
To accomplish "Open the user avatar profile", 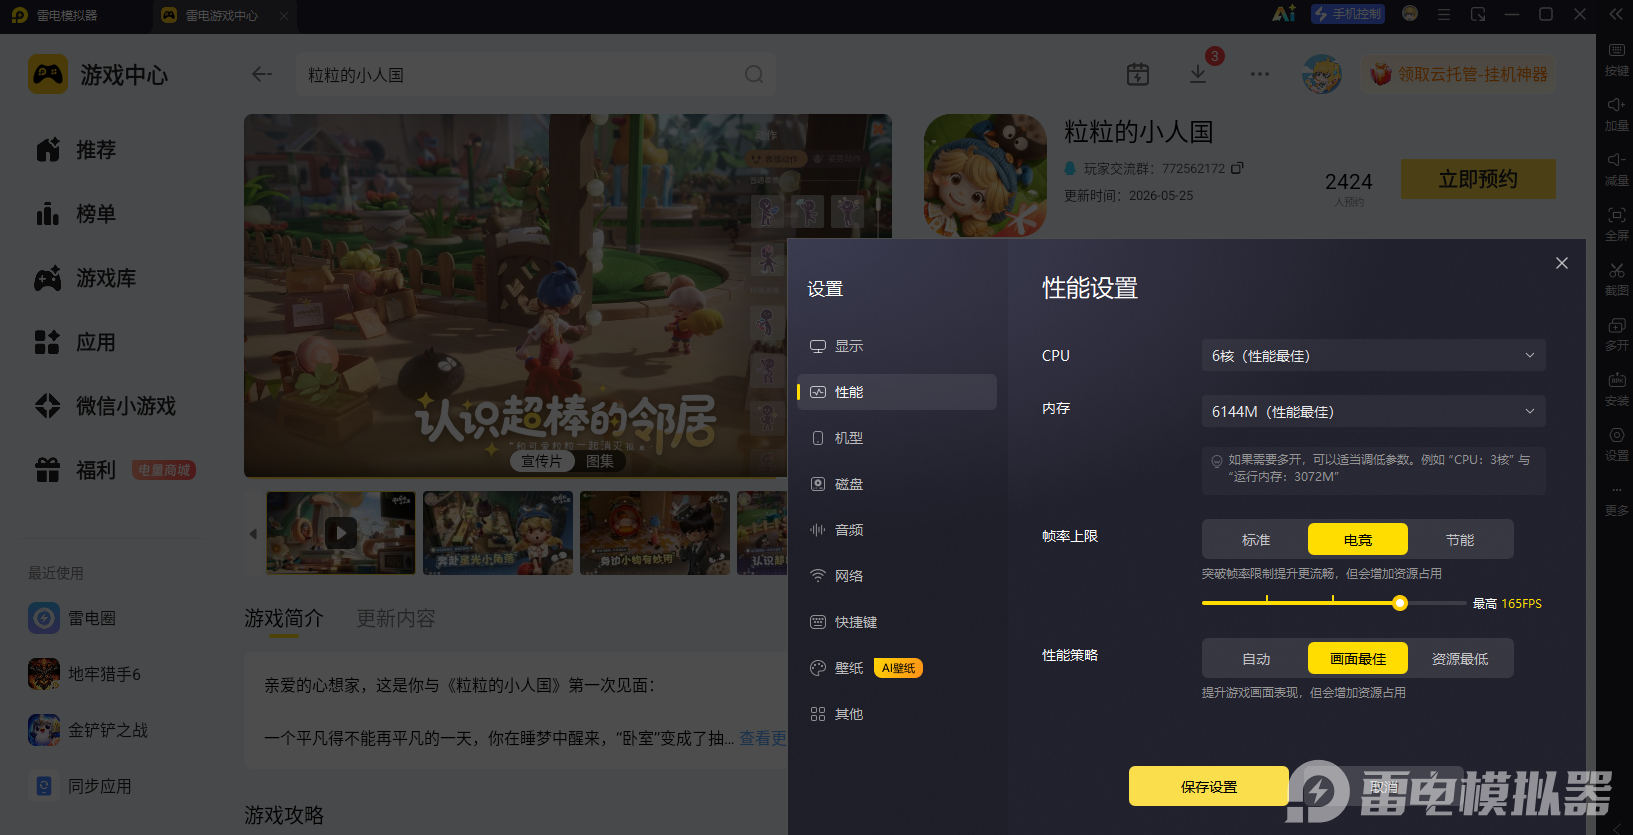I will [x=1322, y=74].
